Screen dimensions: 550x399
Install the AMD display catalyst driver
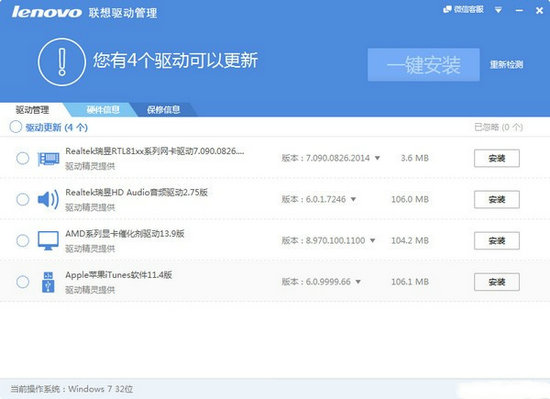[497, 241]
